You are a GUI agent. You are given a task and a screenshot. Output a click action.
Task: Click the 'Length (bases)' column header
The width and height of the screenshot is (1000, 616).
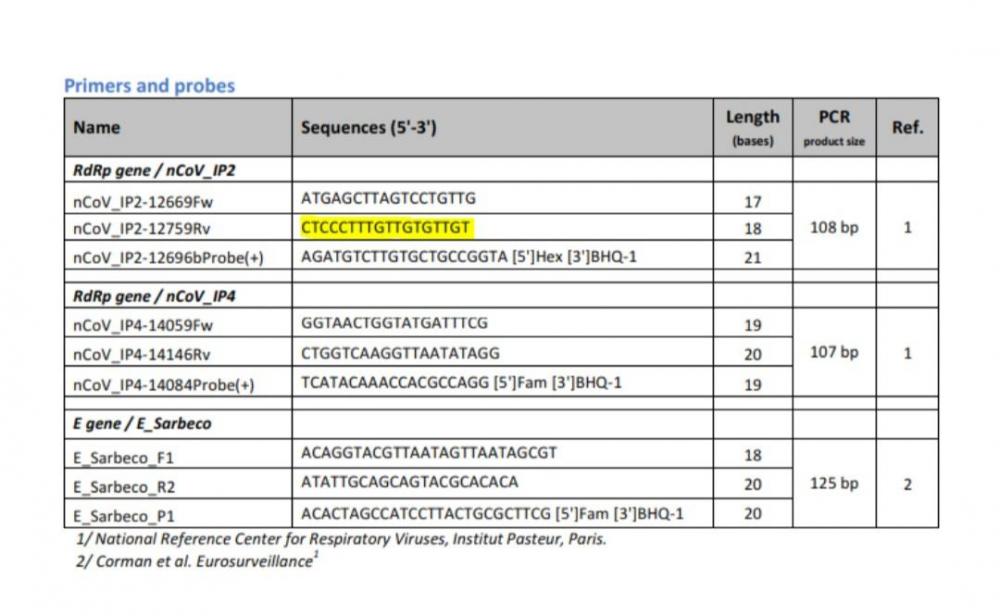[752, 128]
